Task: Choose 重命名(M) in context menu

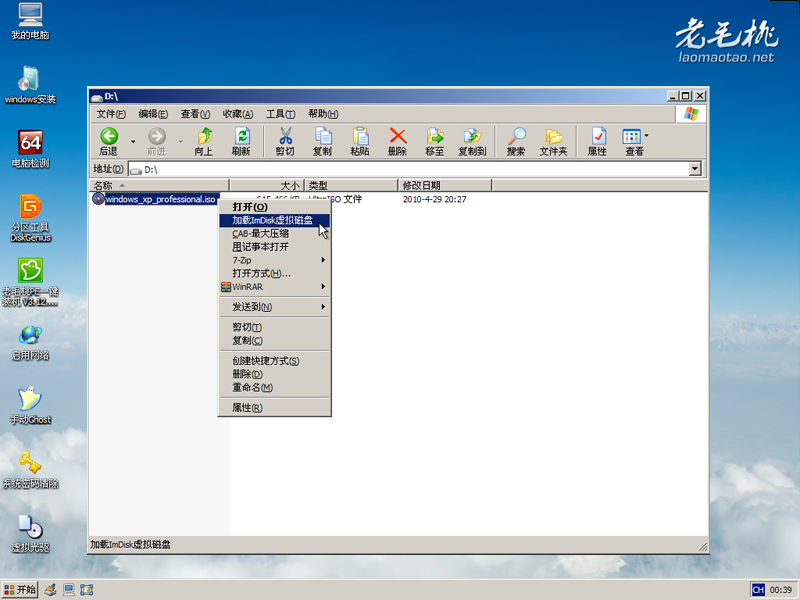Action: (274, 387)
